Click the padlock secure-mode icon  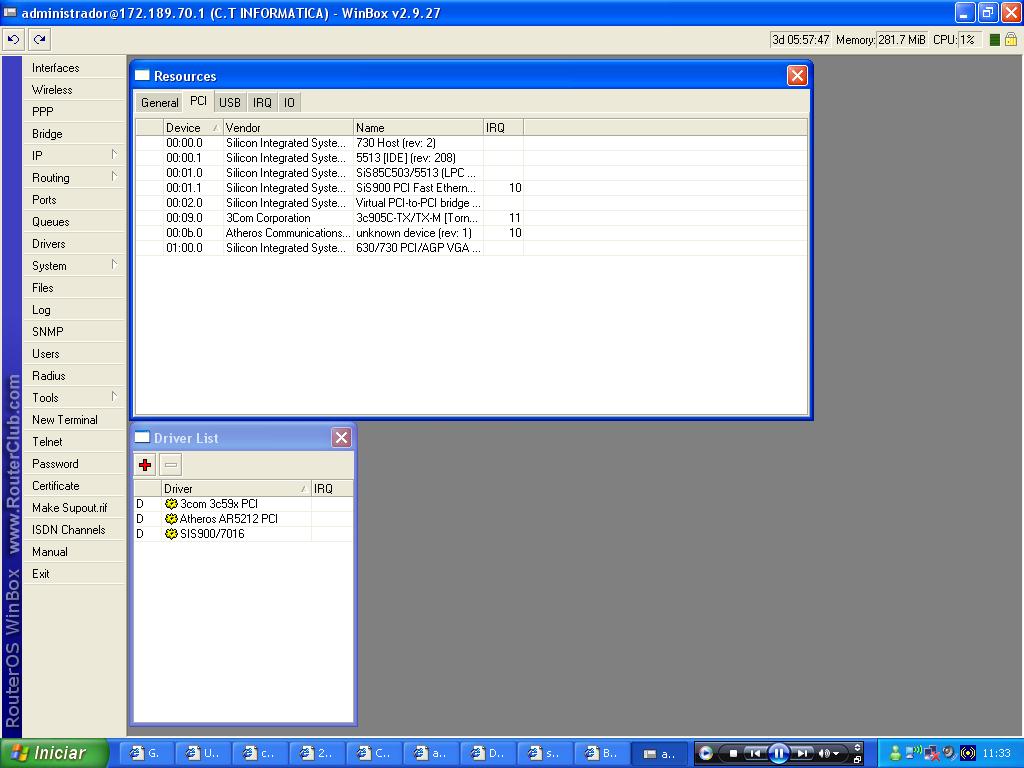pyautogui.click(x=1011, y=40)
